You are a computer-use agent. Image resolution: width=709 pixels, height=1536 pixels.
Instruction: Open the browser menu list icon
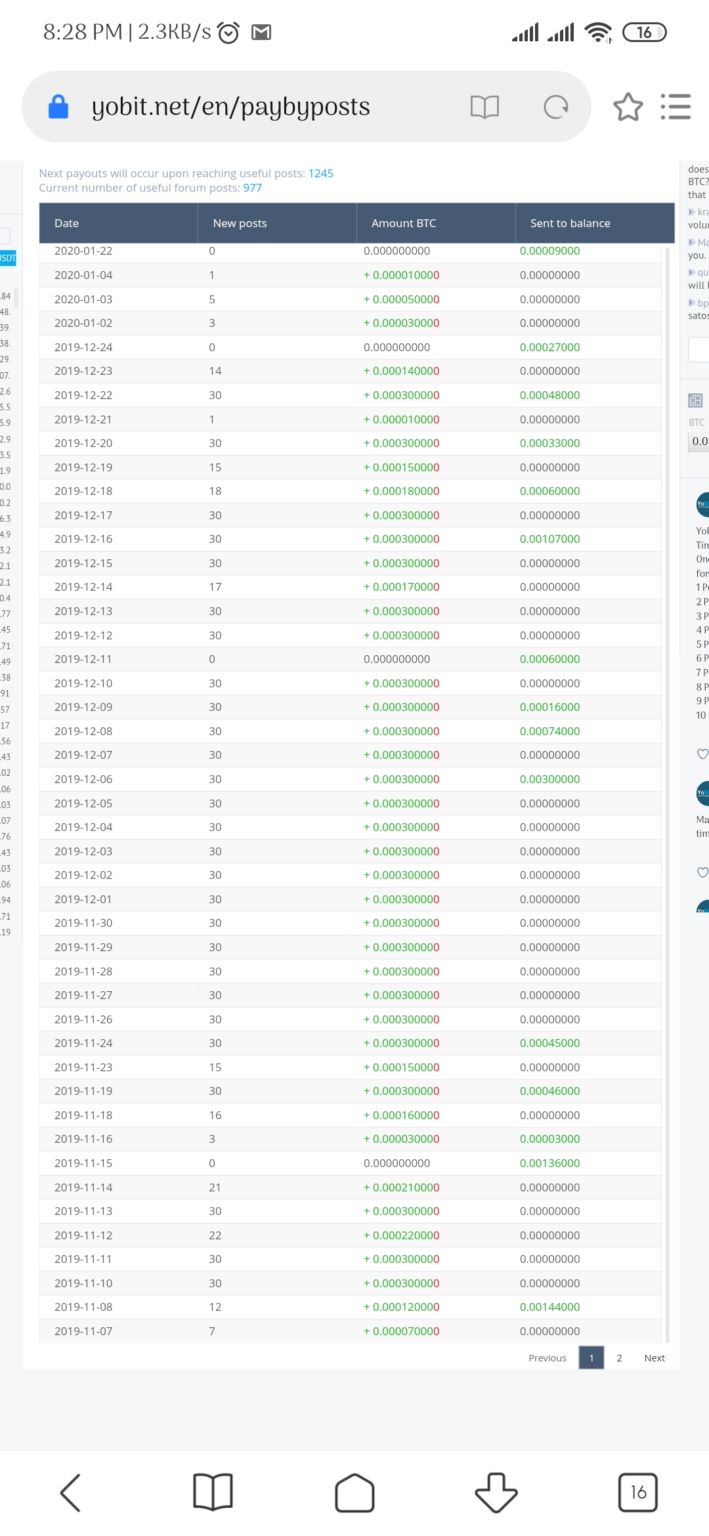[x=676, y=107]
